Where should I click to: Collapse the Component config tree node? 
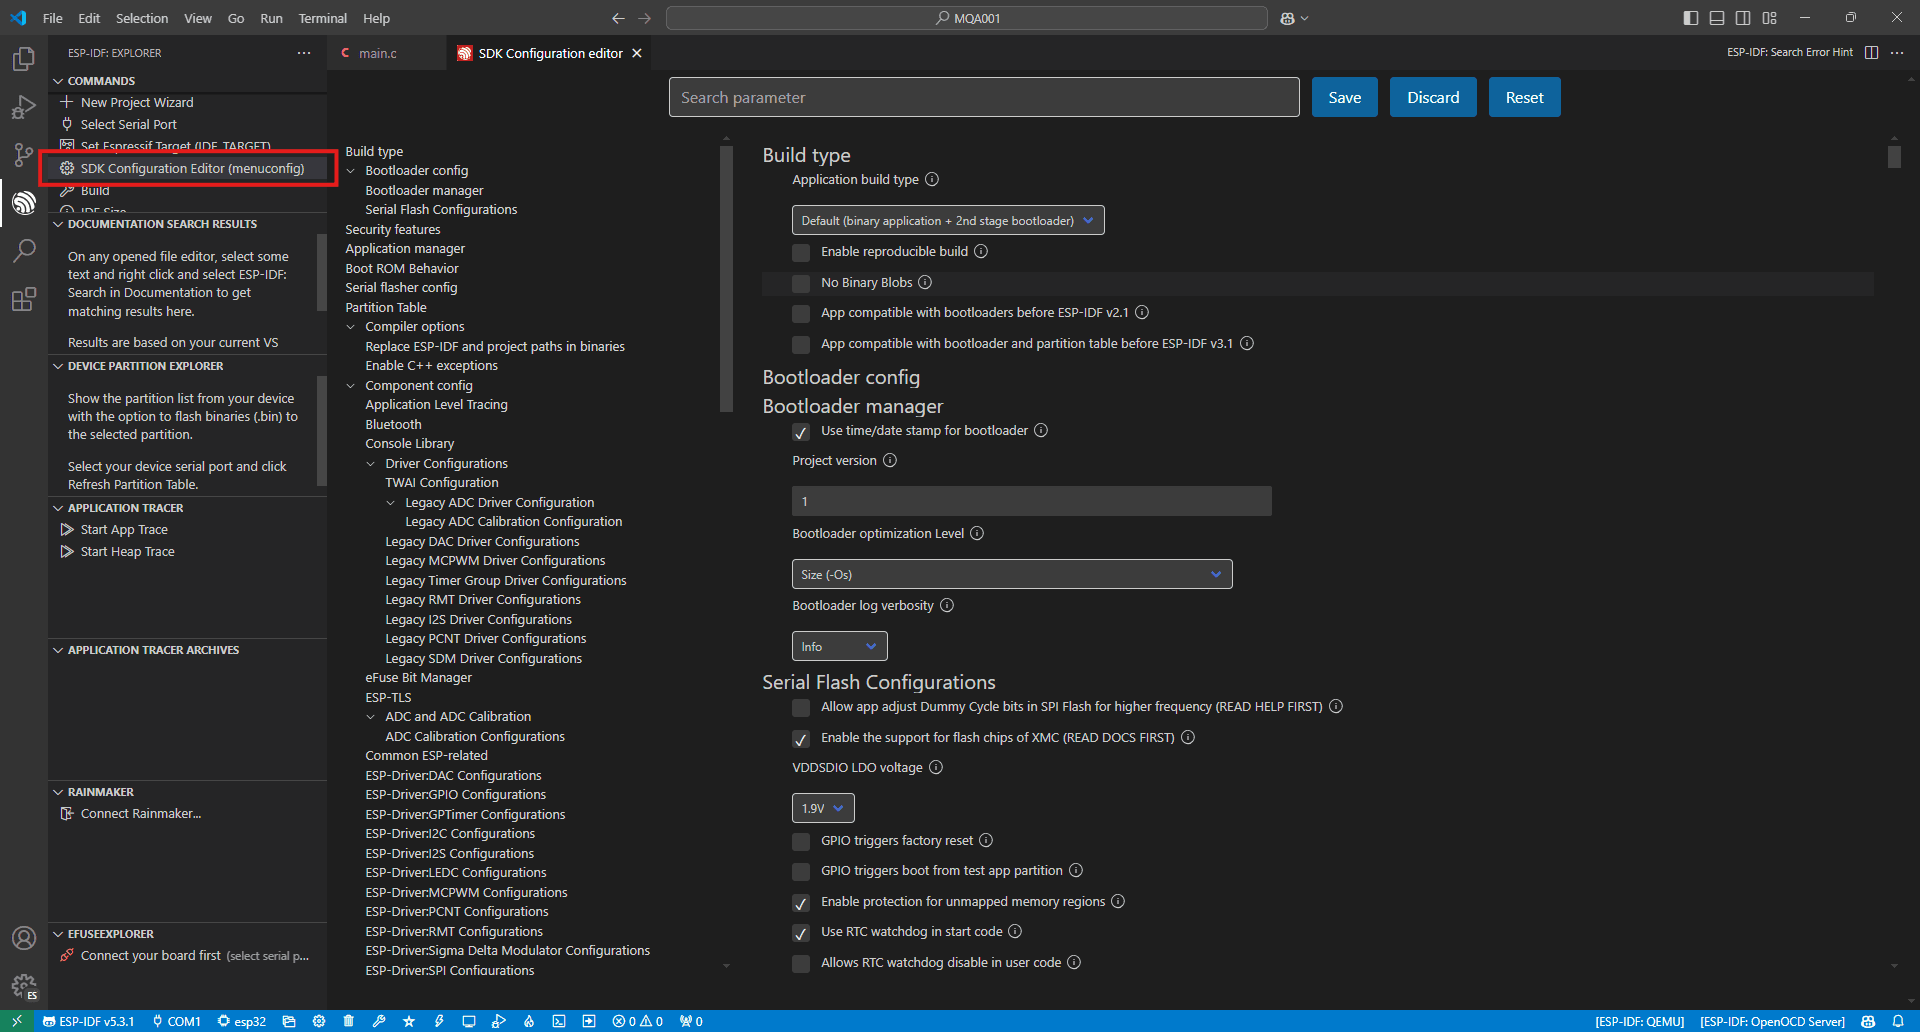click(x=351, y=386)
